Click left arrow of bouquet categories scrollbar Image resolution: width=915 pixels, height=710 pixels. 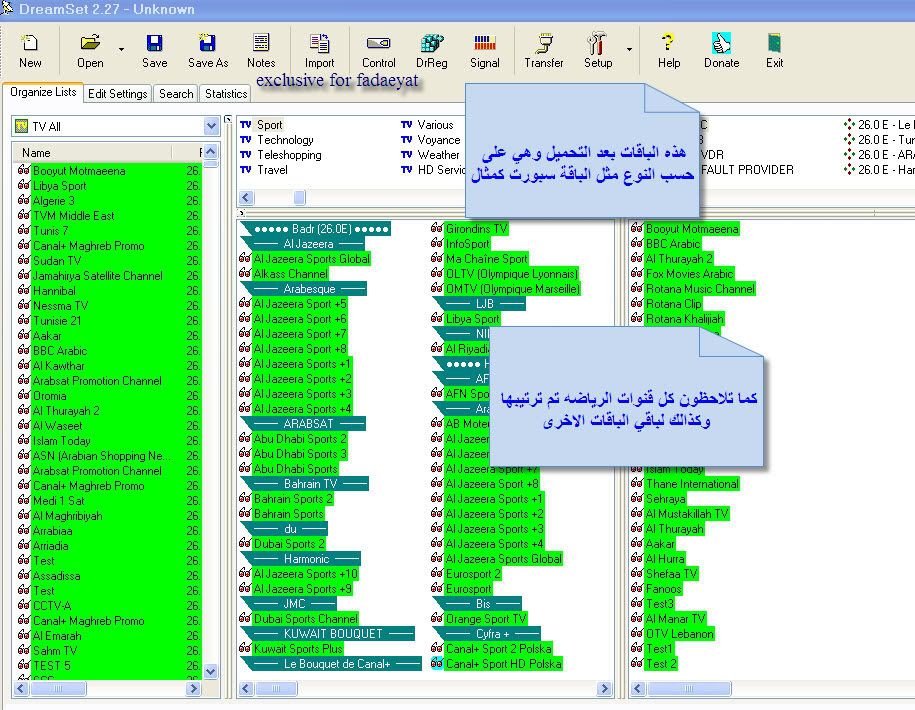tap(246, 197)
